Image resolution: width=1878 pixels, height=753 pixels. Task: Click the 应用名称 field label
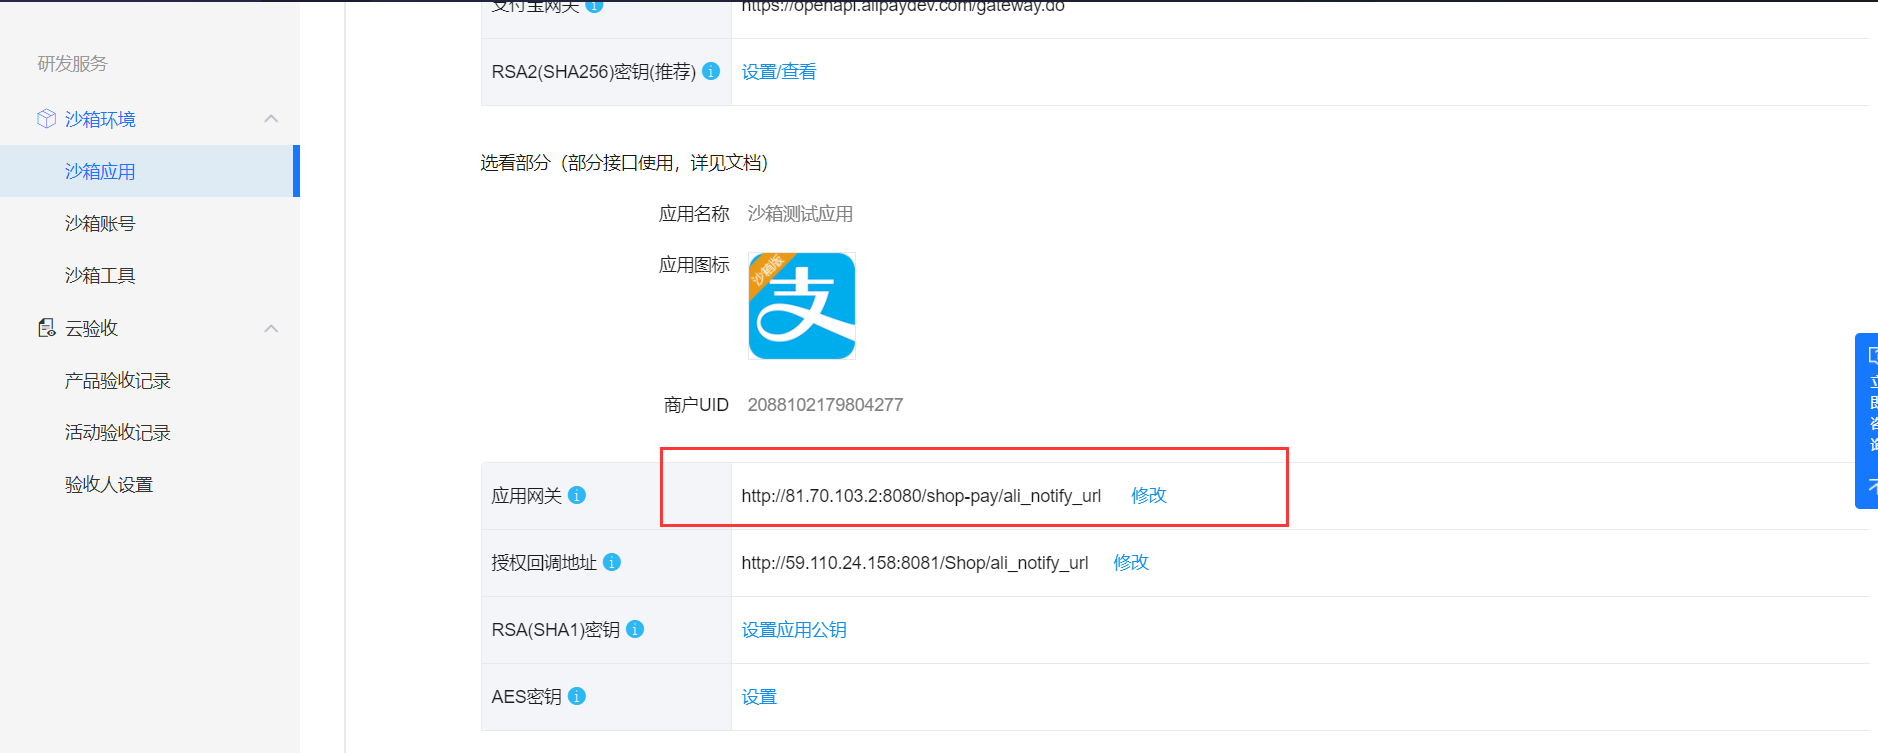(694, 214)
